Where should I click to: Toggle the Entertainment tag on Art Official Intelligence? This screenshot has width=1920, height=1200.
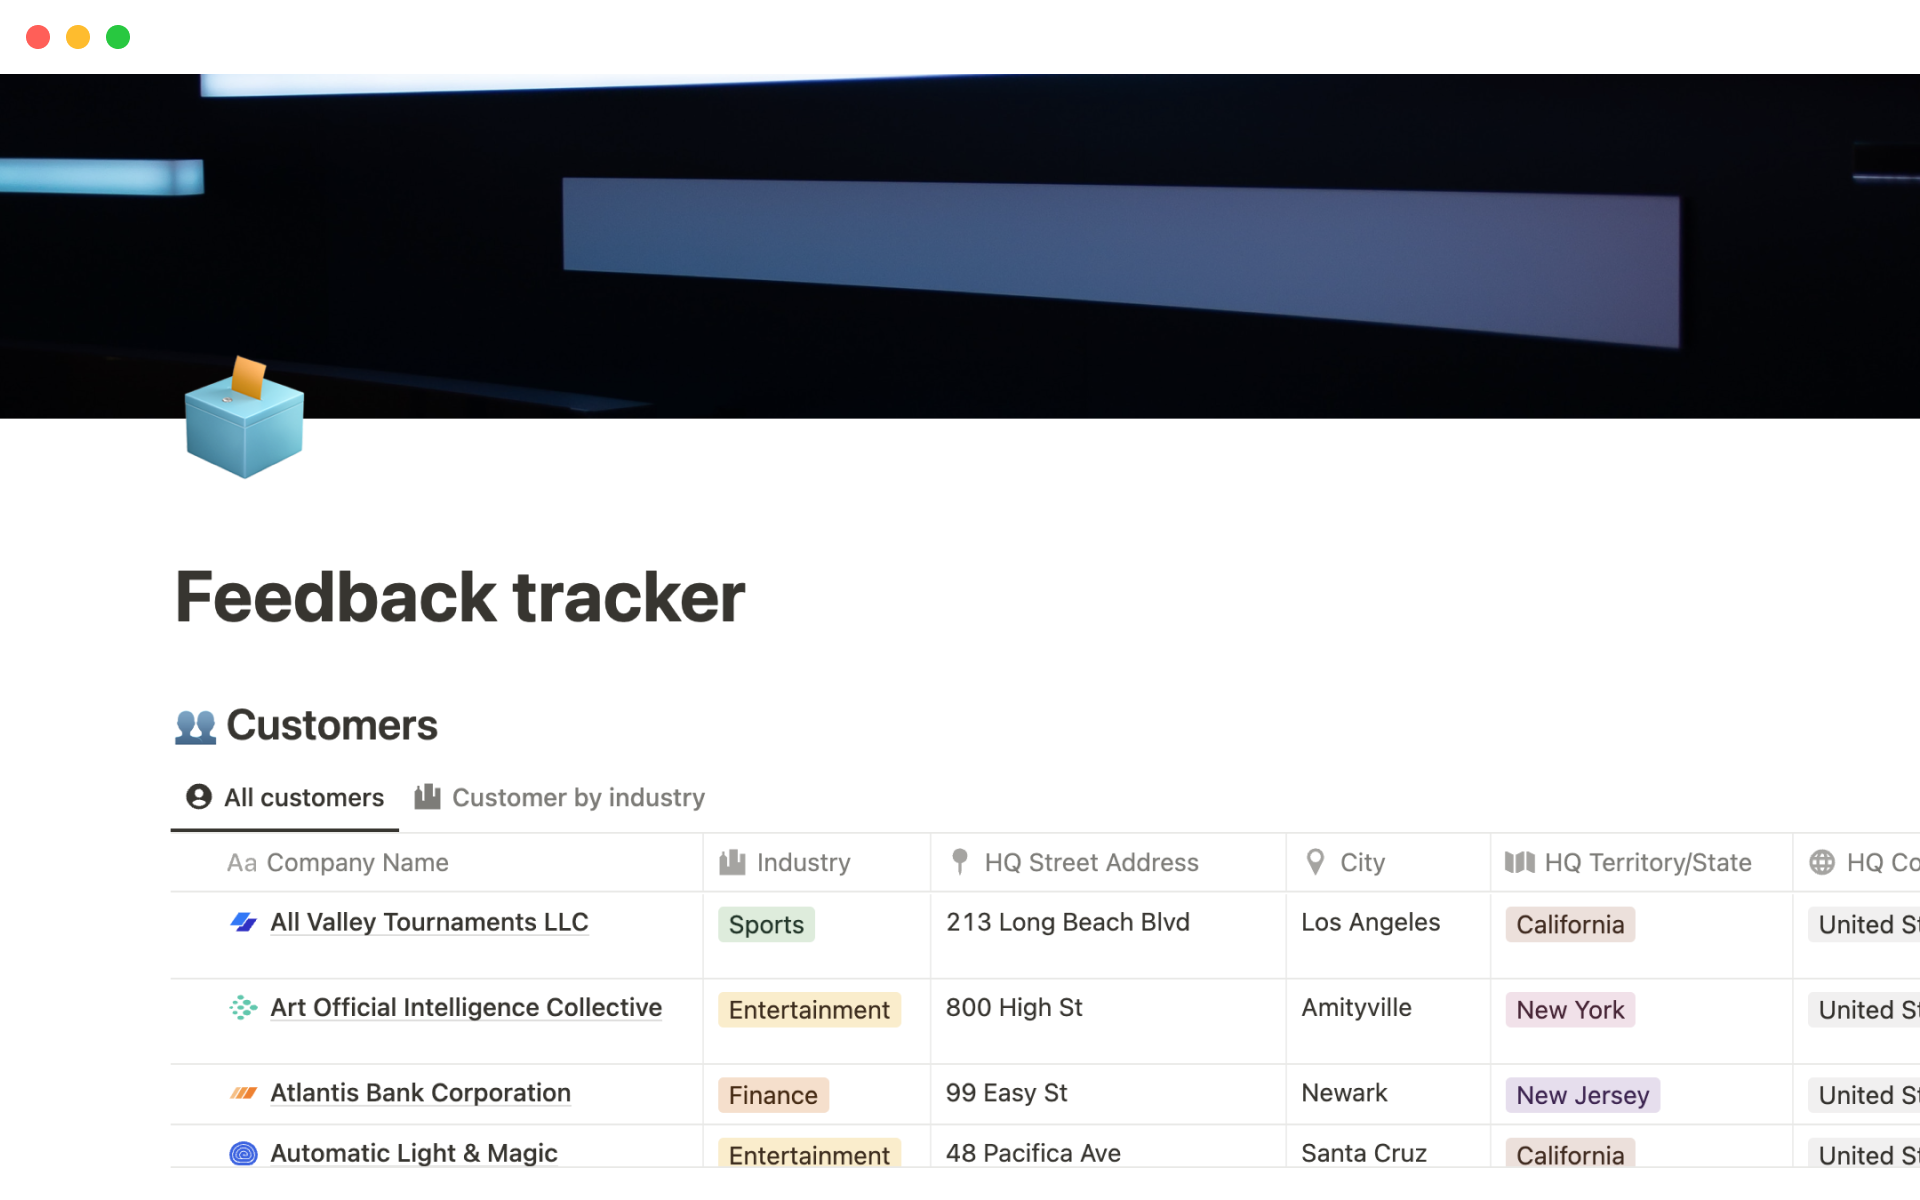click(809, 1006)
